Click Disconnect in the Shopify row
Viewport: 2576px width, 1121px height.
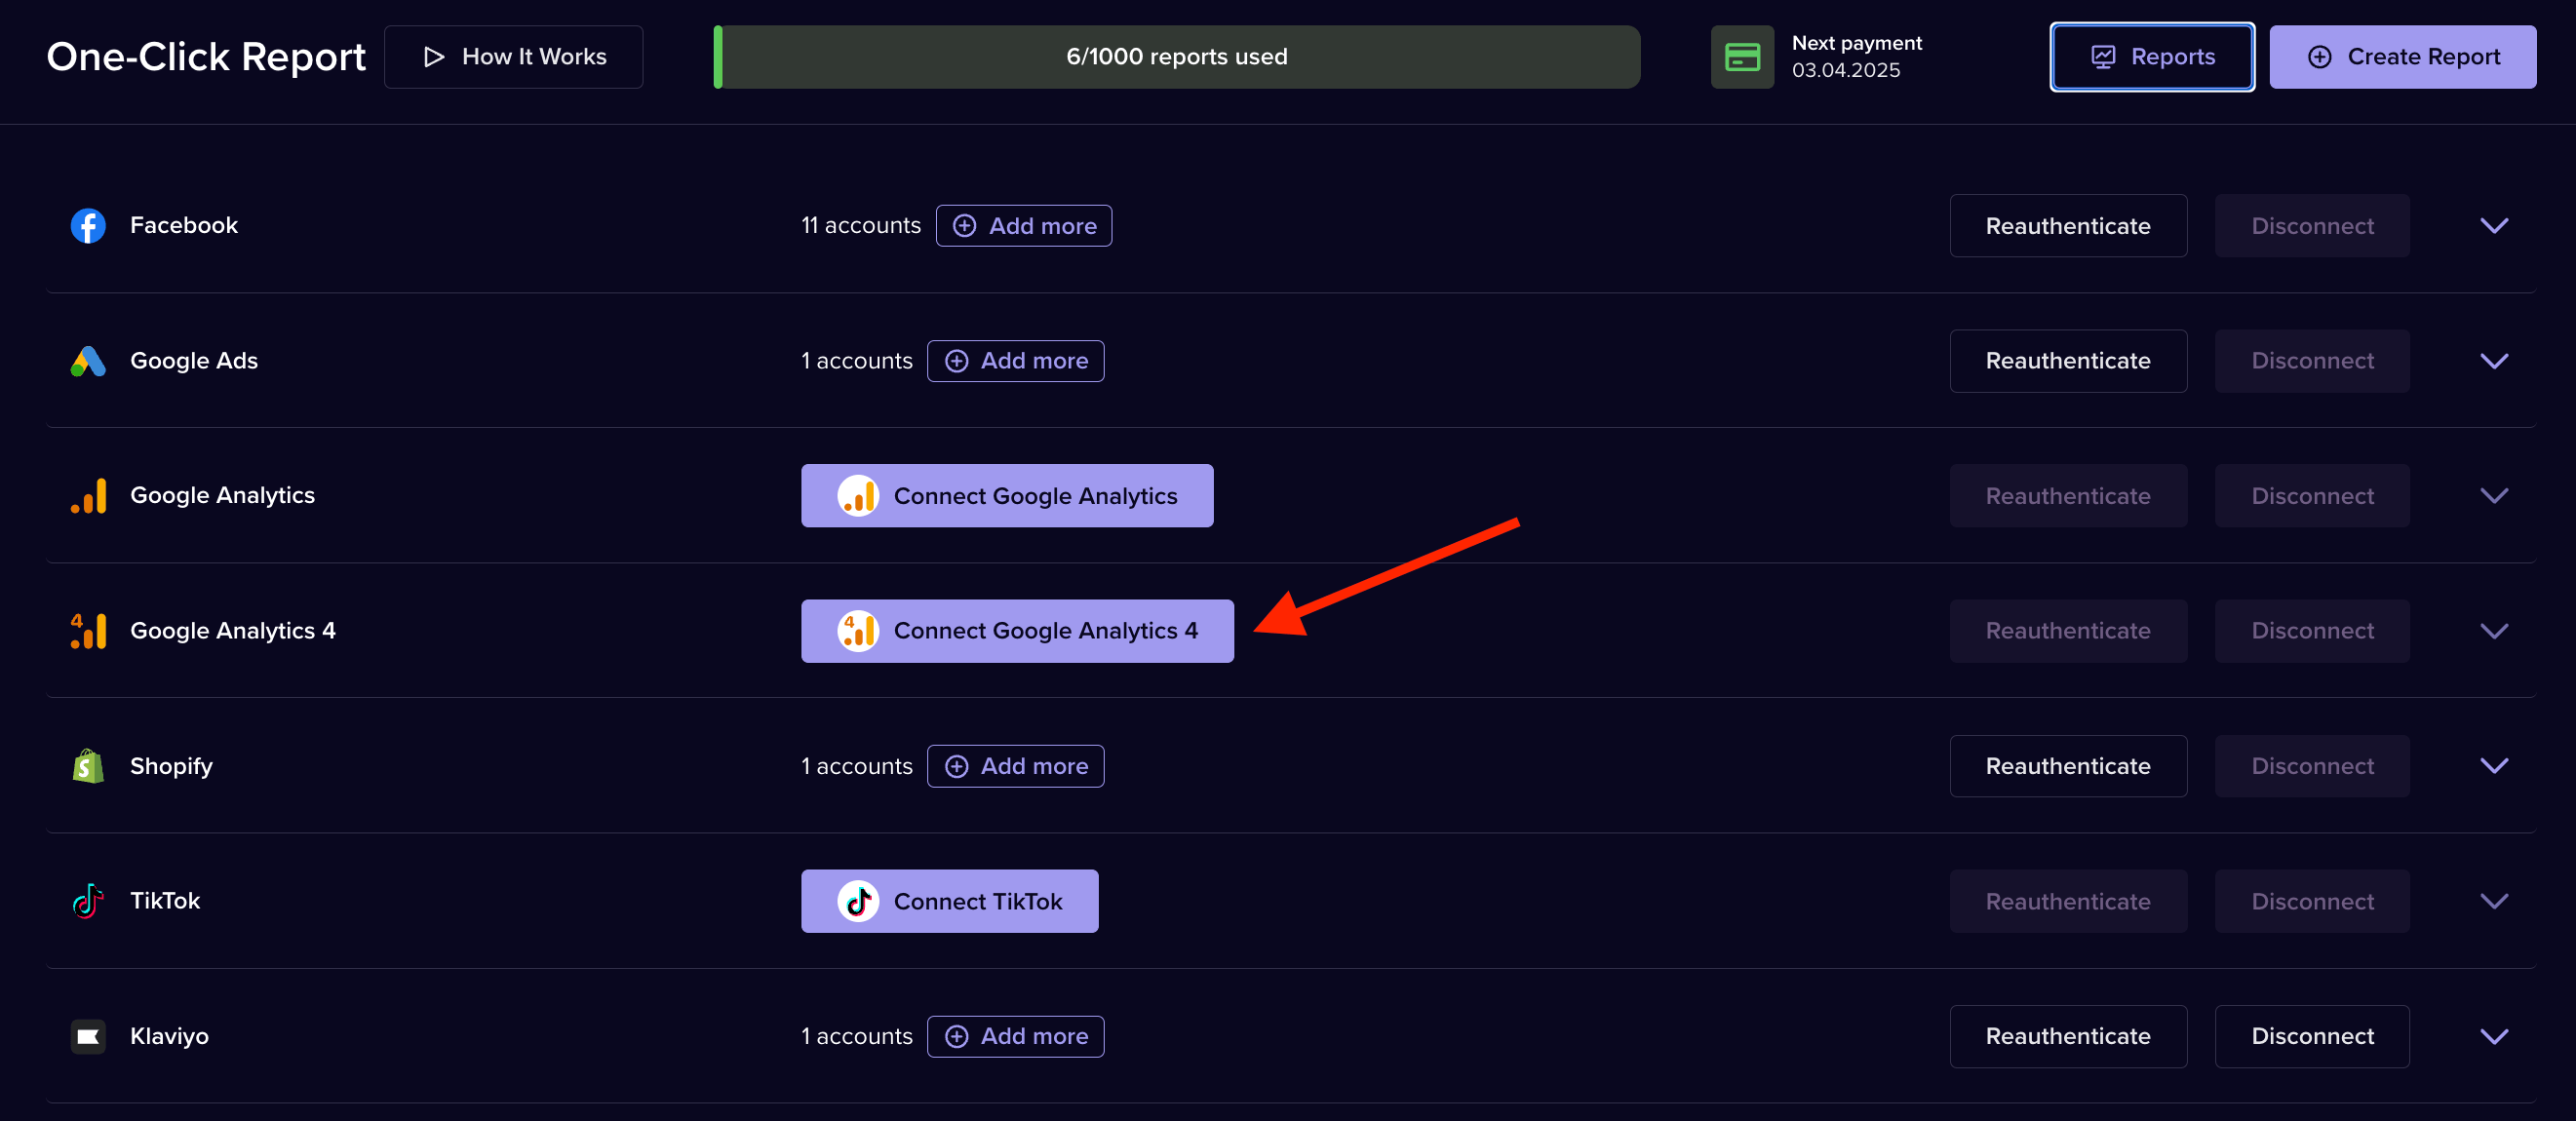[2312, 766]
